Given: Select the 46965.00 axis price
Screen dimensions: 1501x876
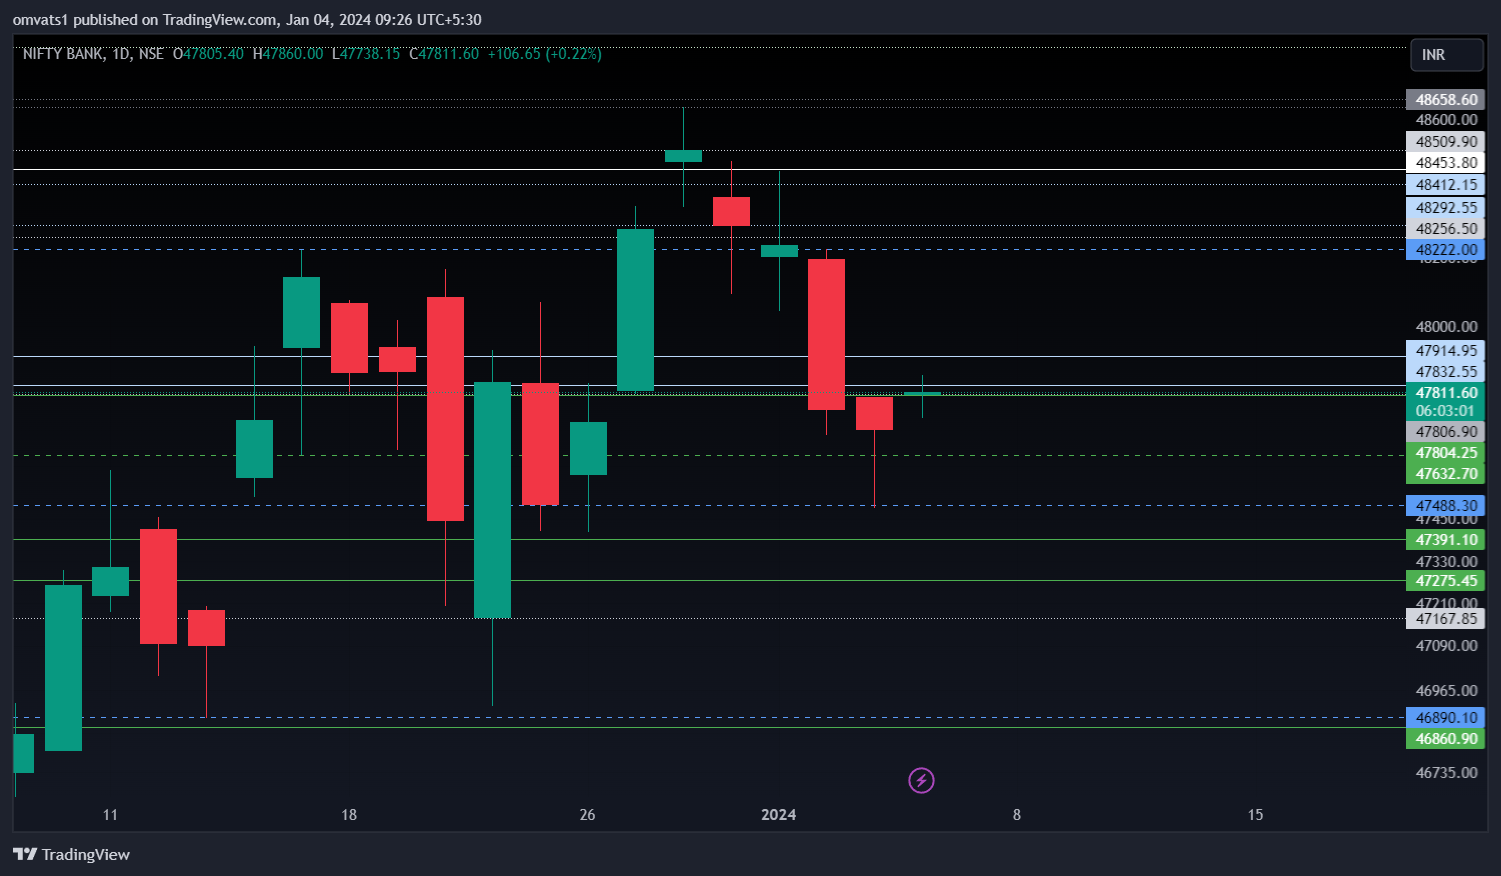Looking at the screenshot, I should coord(1446,690).
